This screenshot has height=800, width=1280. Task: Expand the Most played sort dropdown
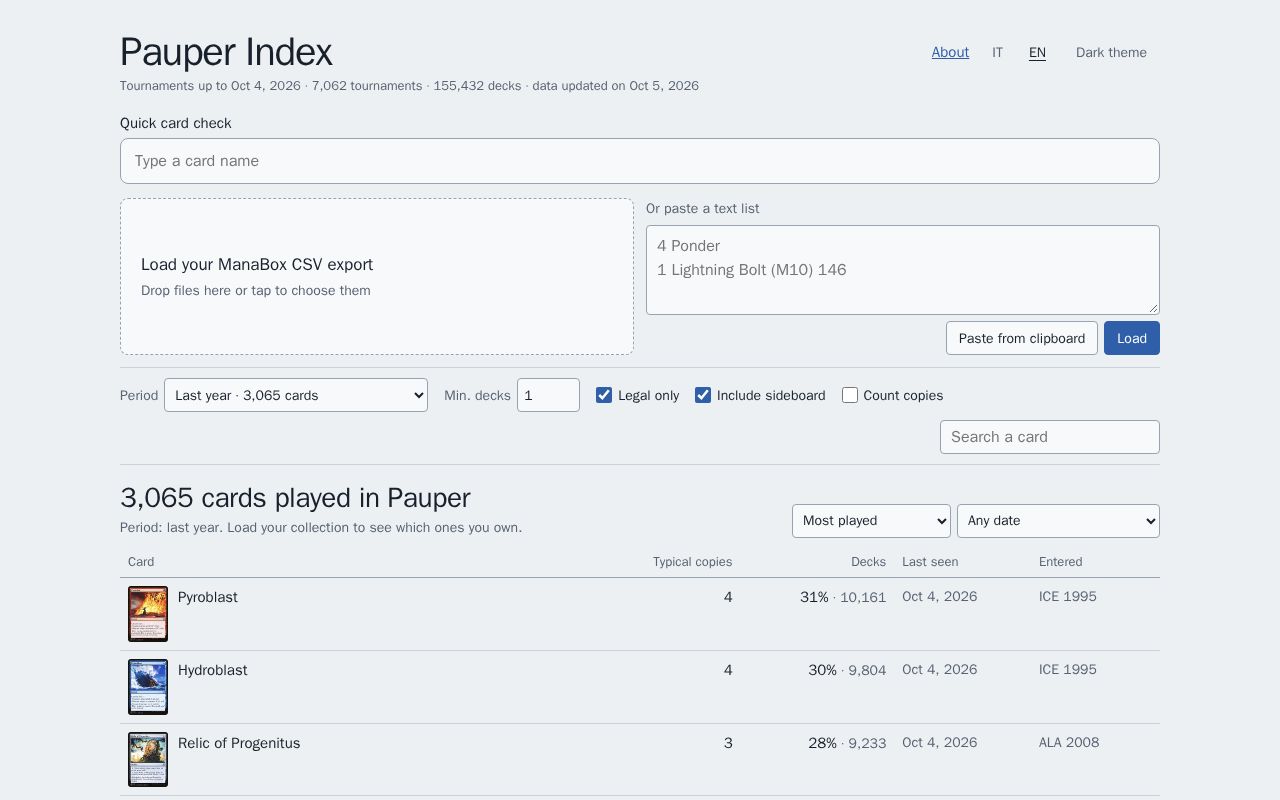pos(871,521)
